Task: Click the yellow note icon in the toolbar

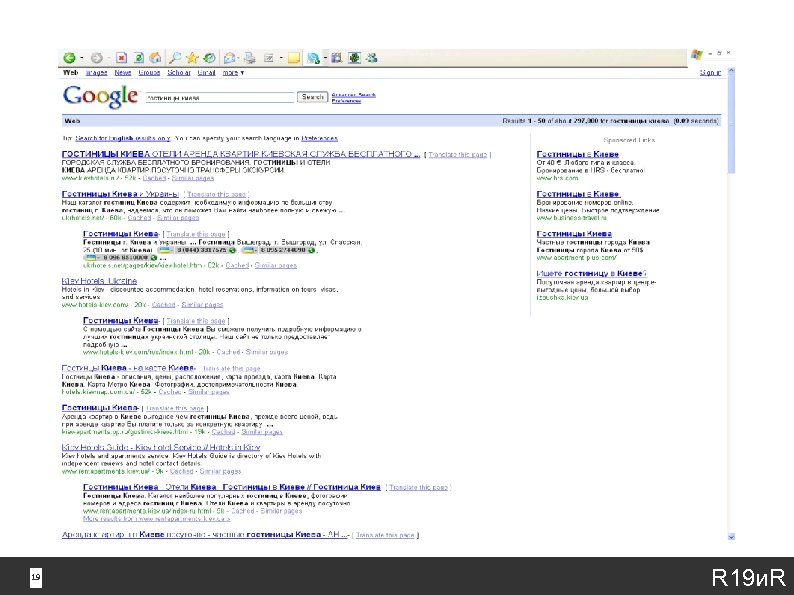Action: [x=294, y=58]
